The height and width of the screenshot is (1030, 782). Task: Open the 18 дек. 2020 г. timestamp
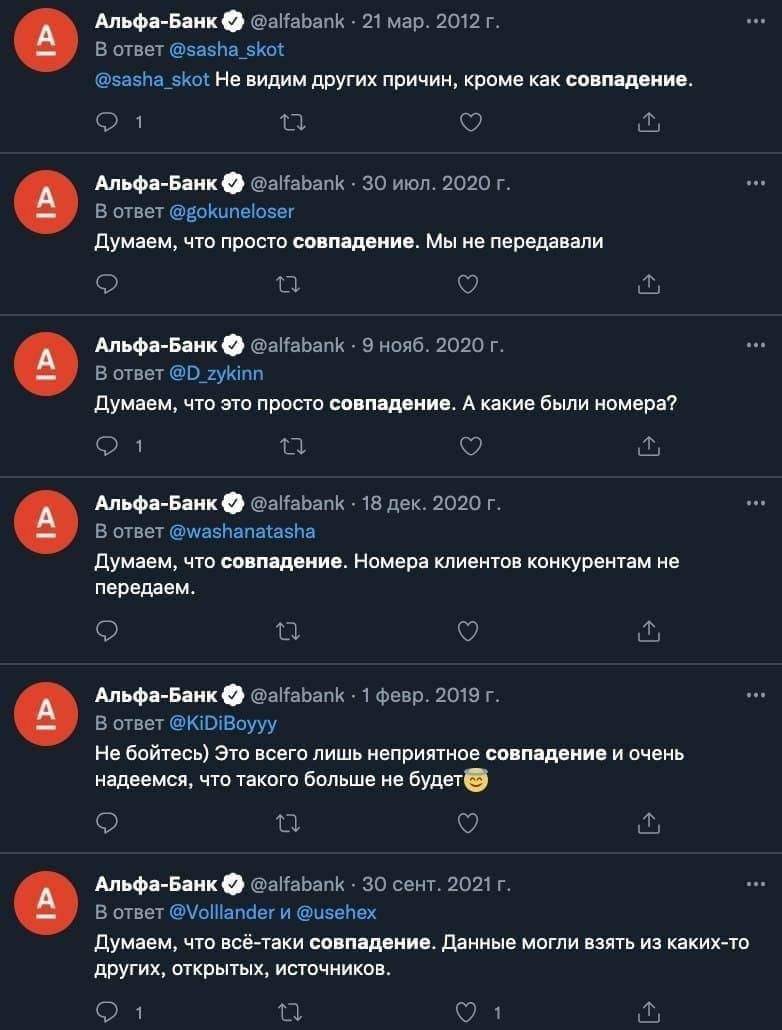tap(431, 503)
